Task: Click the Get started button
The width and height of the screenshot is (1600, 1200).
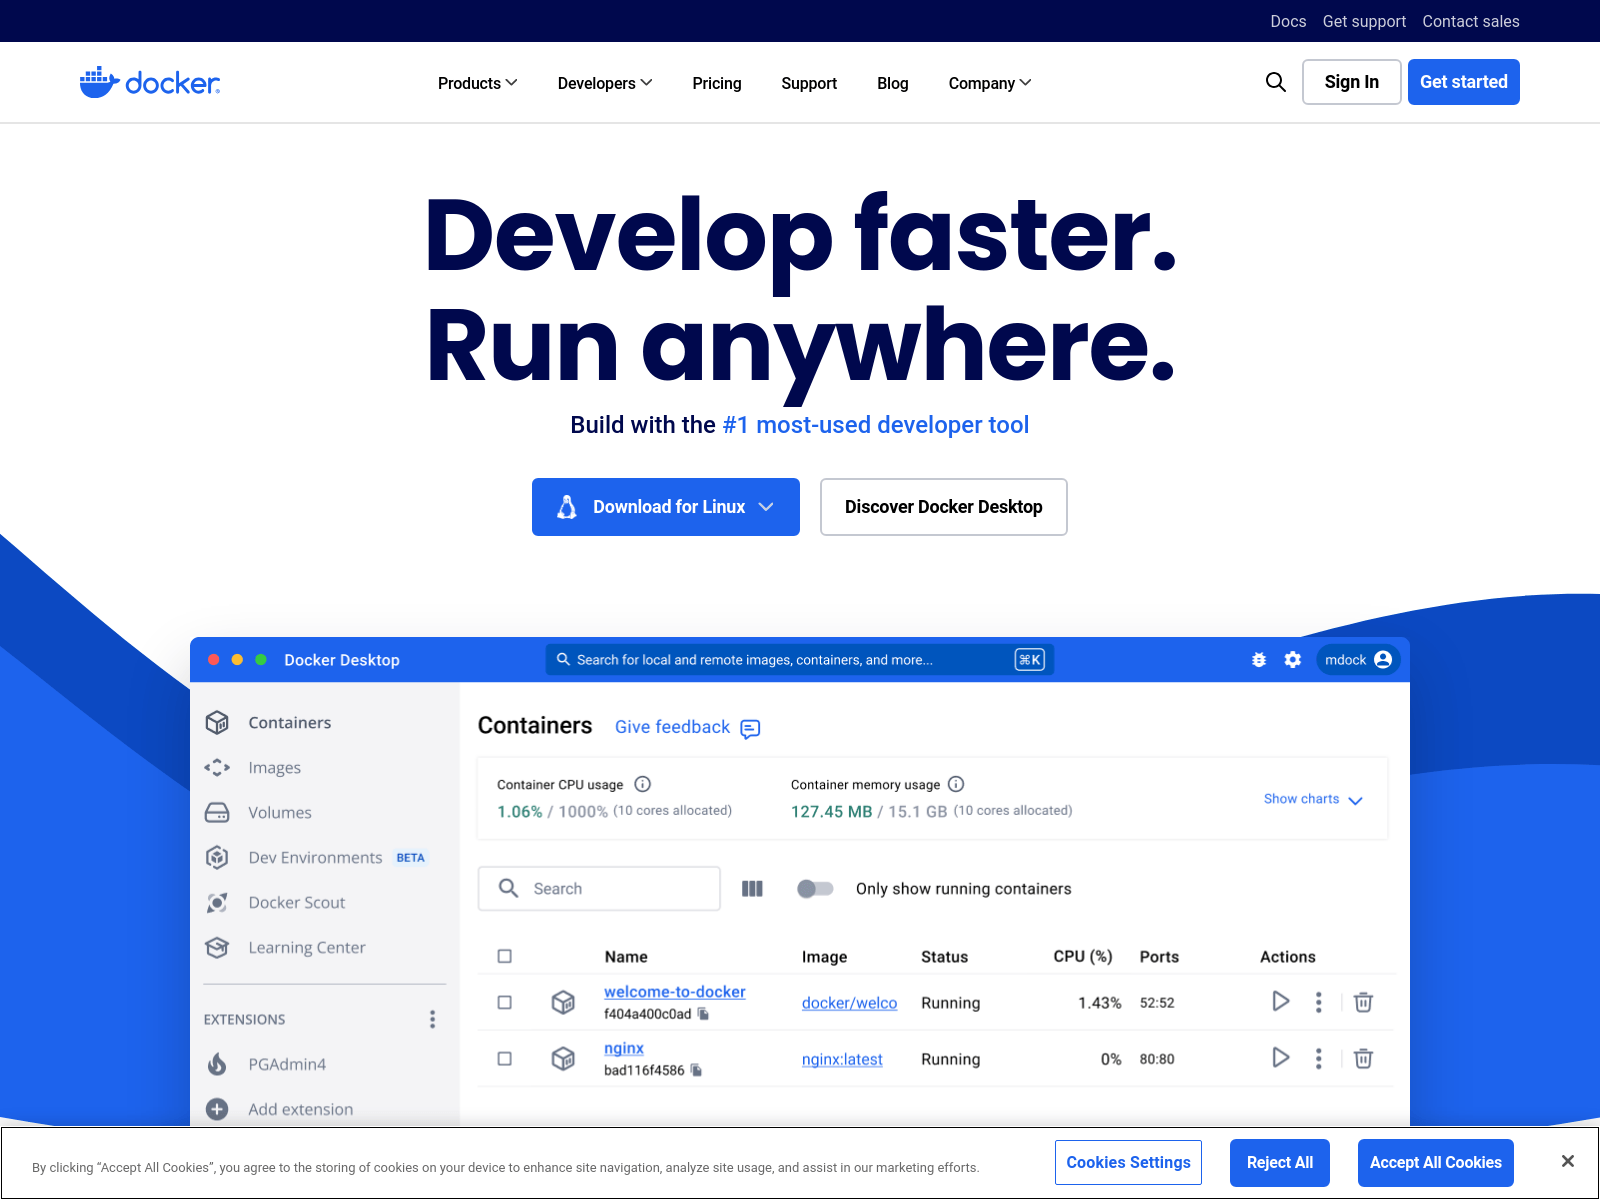Action: coord(1464,82)
